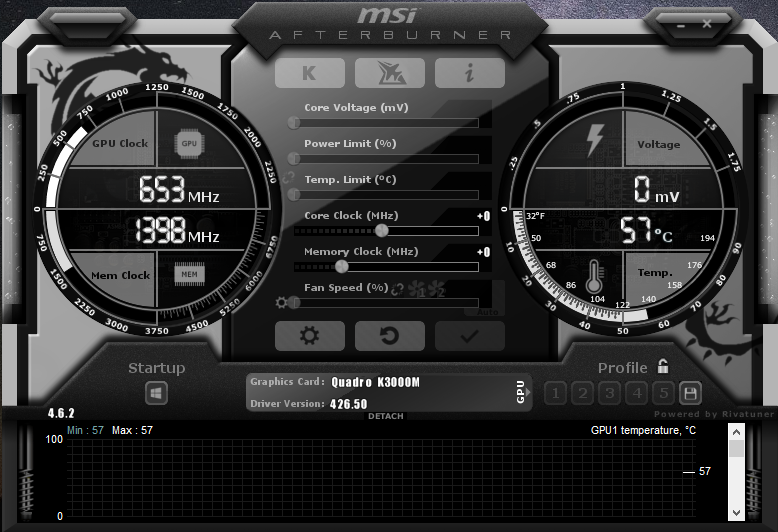The image size is (778, 532).
Task: Click the 653 MHz GPU clock reading
Action: 179,189
